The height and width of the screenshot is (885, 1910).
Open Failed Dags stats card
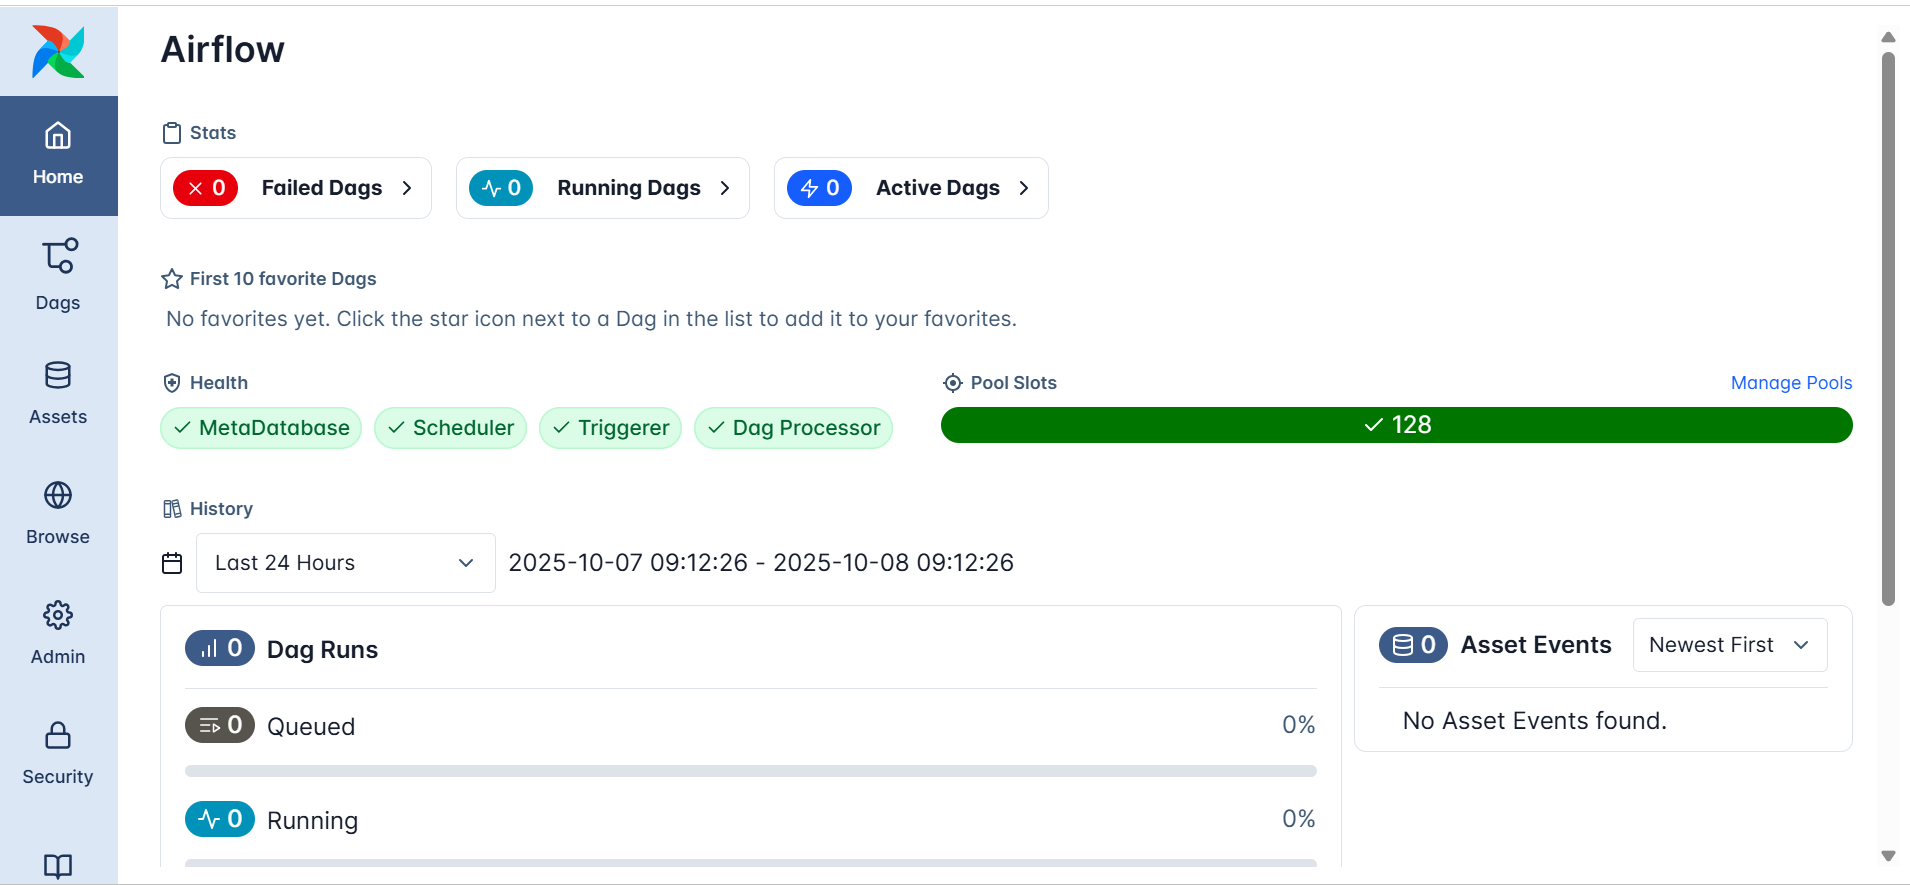296,188
